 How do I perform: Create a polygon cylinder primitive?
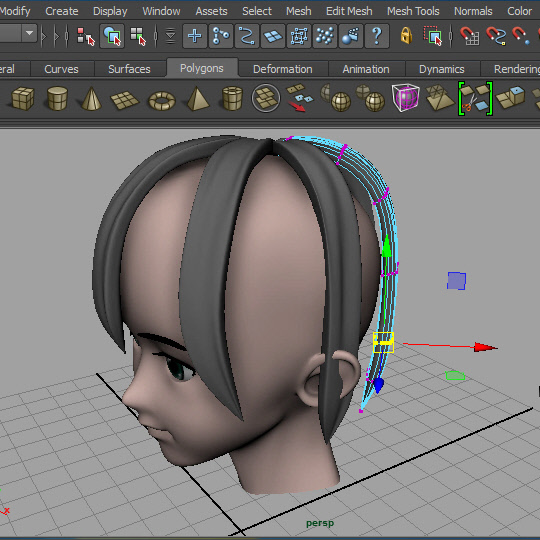tap(57, 98)
